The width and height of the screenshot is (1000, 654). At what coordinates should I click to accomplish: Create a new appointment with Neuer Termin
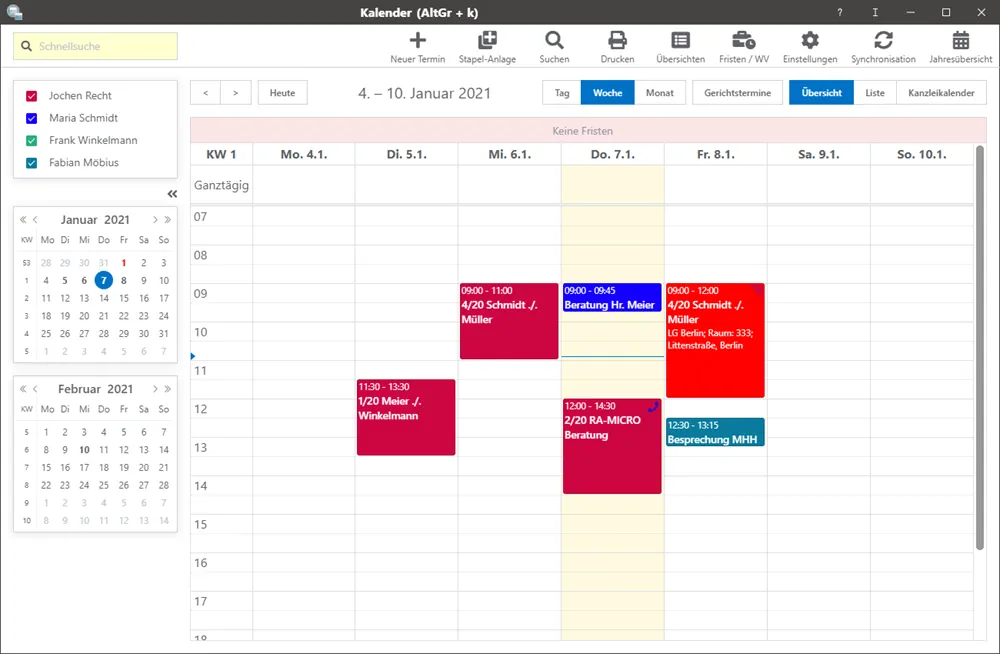(418, 45)
